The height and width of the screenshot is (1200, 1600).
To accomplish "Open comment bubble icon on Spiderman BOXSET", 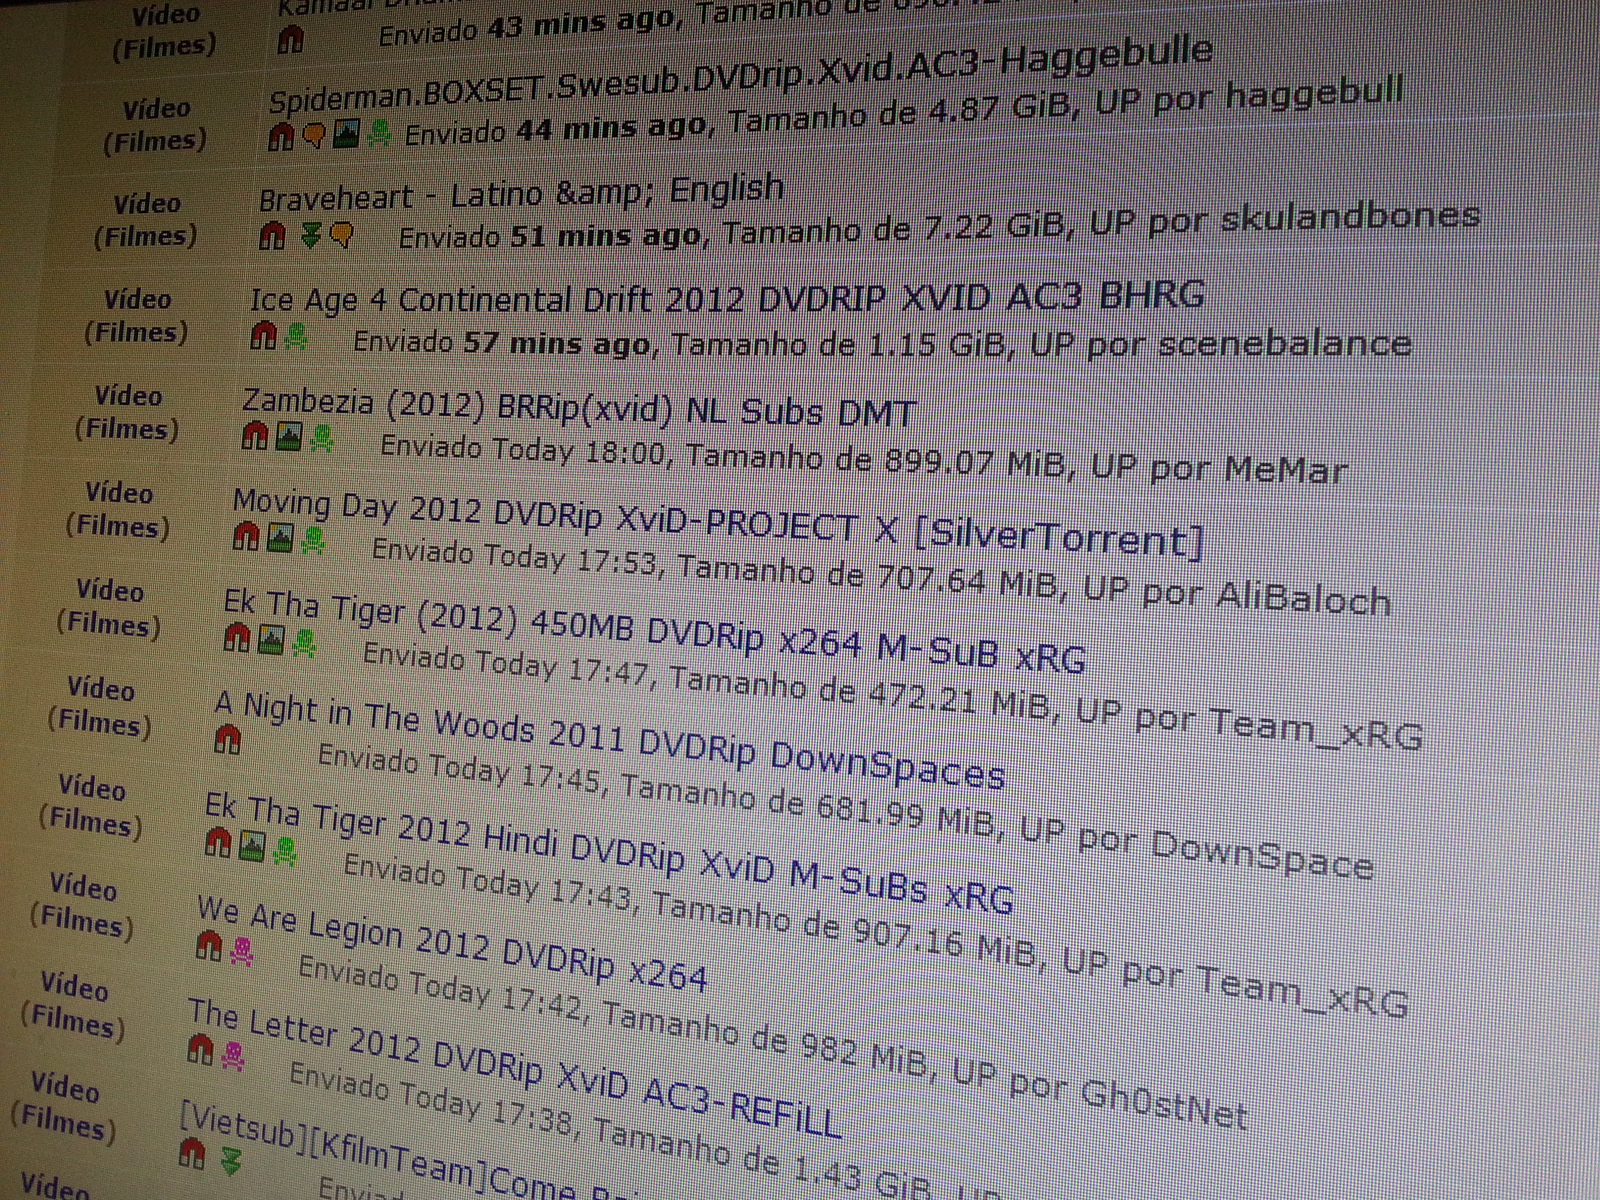I will coord(316,133).
